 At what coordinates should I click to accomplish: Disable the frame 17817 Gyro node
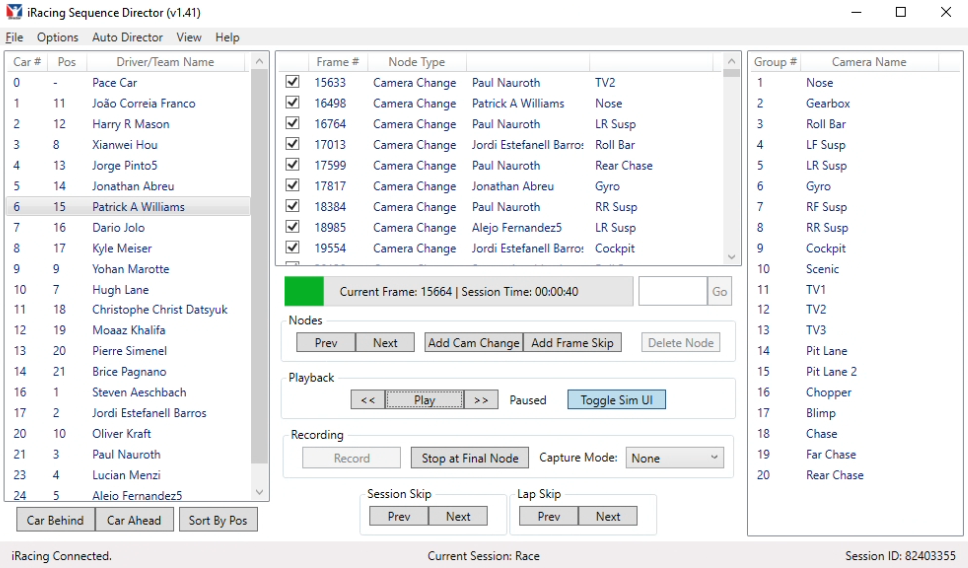[293, 185]
